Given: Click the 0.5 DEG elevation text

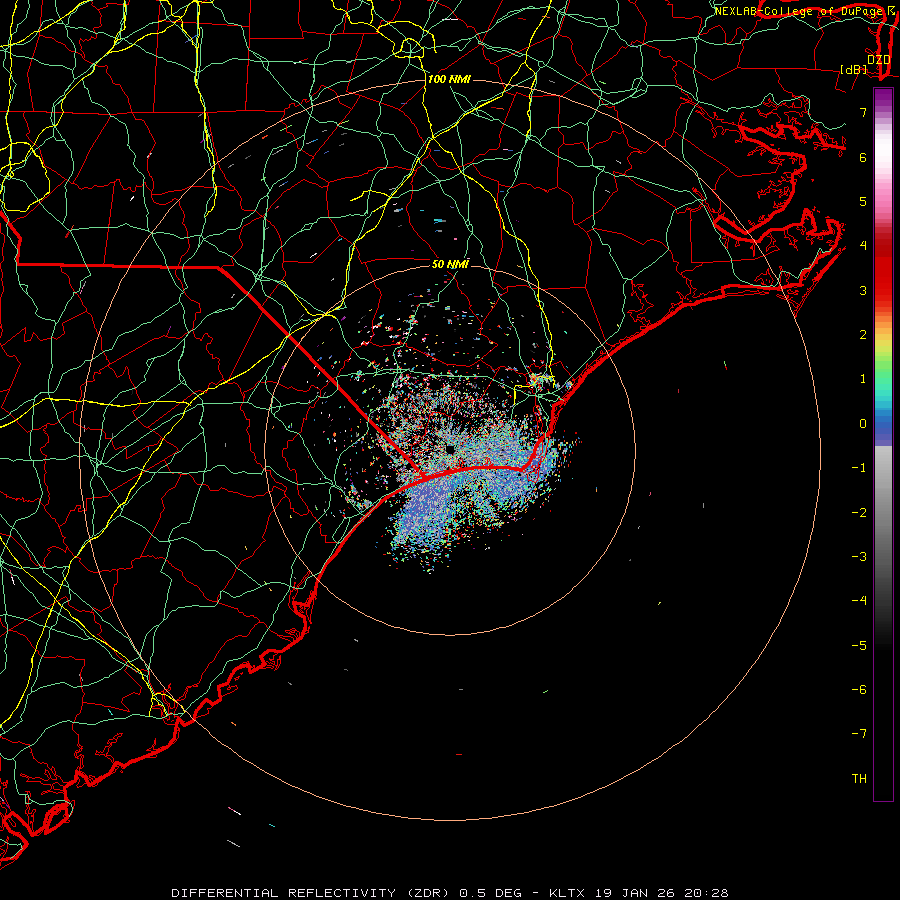Looking at the screenshot, I should click(491, 893).
